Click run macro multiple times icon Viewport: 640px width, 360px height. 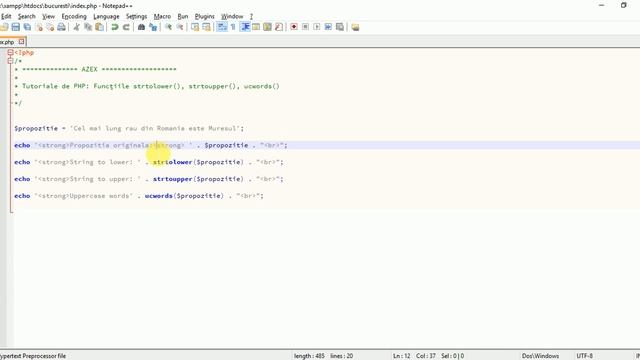(x=328, y=27)
